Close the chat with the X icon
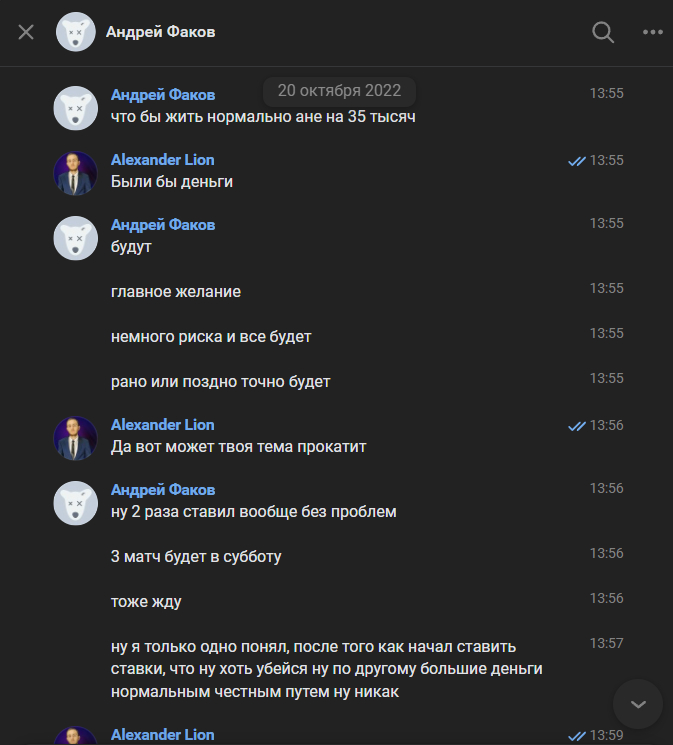Viewport: 673px width, 745px height. [x=26, y=32]
